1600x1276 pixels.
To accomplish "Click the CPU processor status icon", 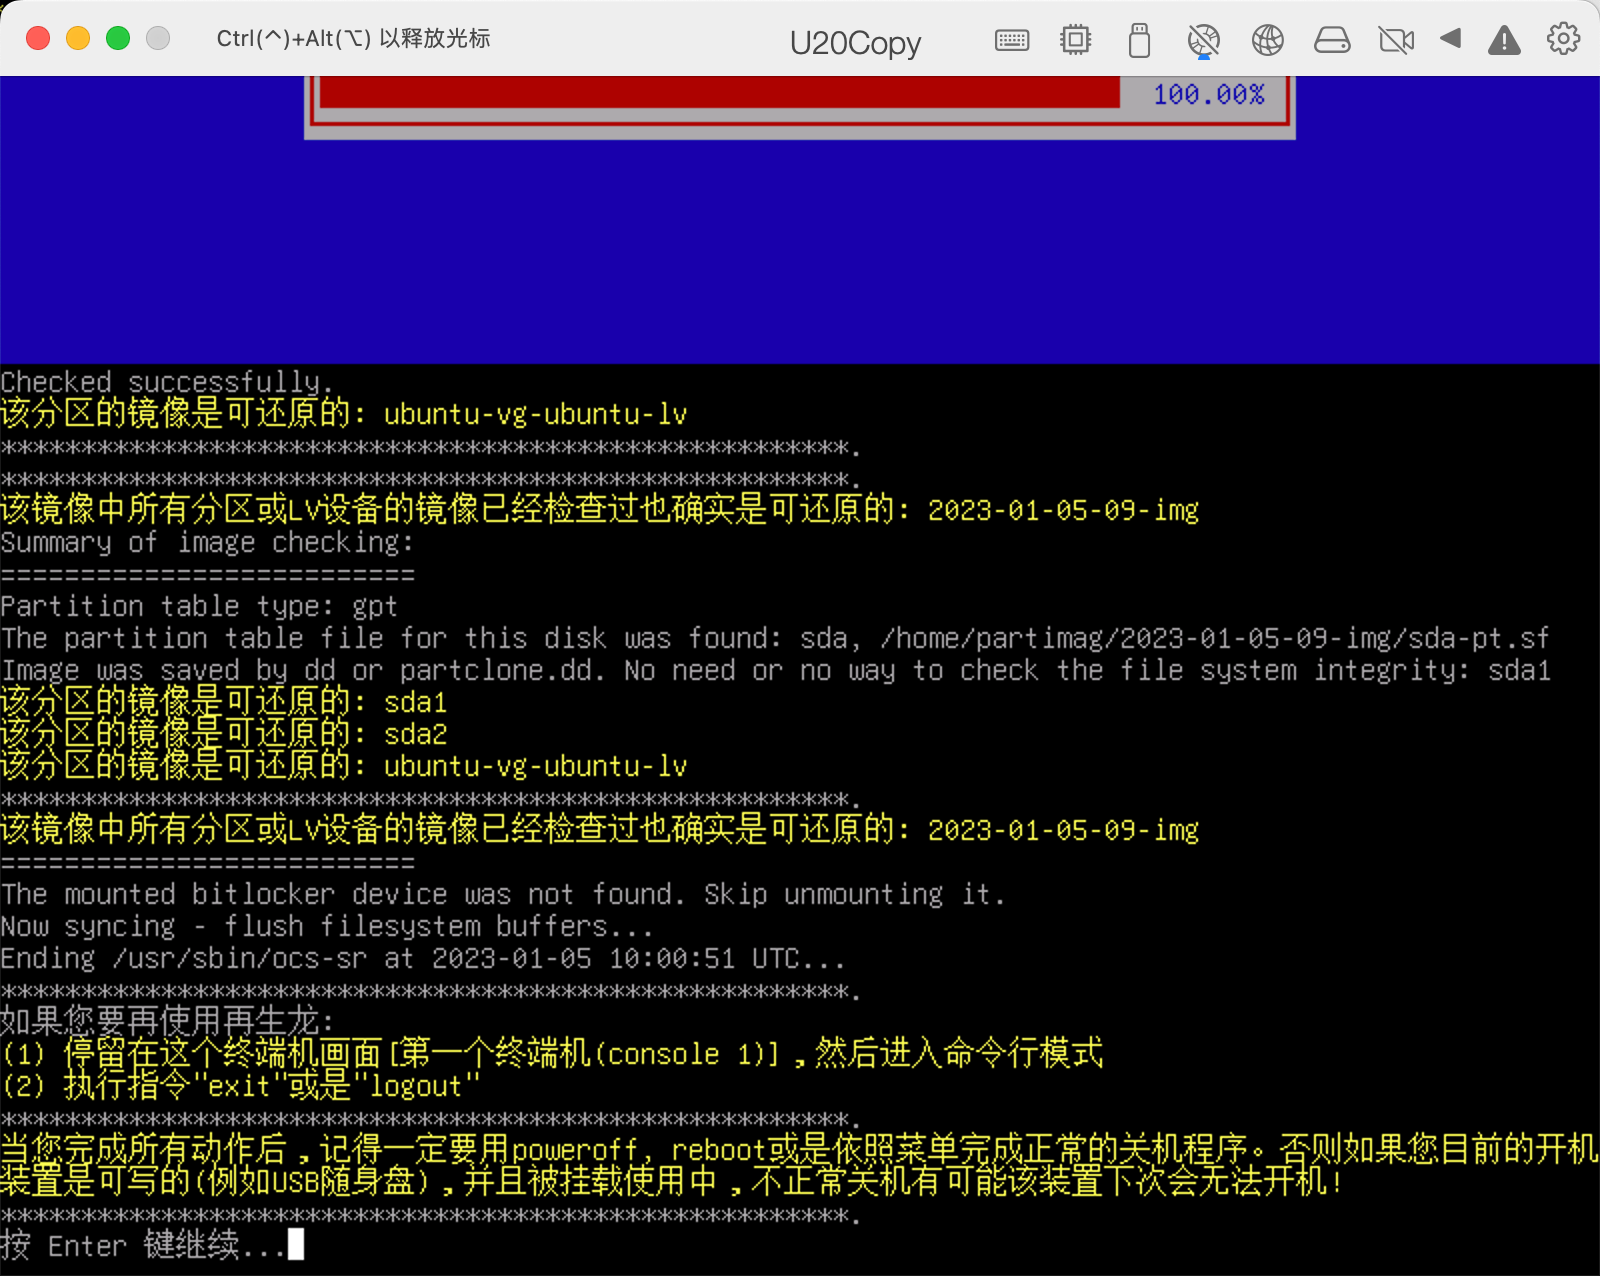I will point(1075,40).
